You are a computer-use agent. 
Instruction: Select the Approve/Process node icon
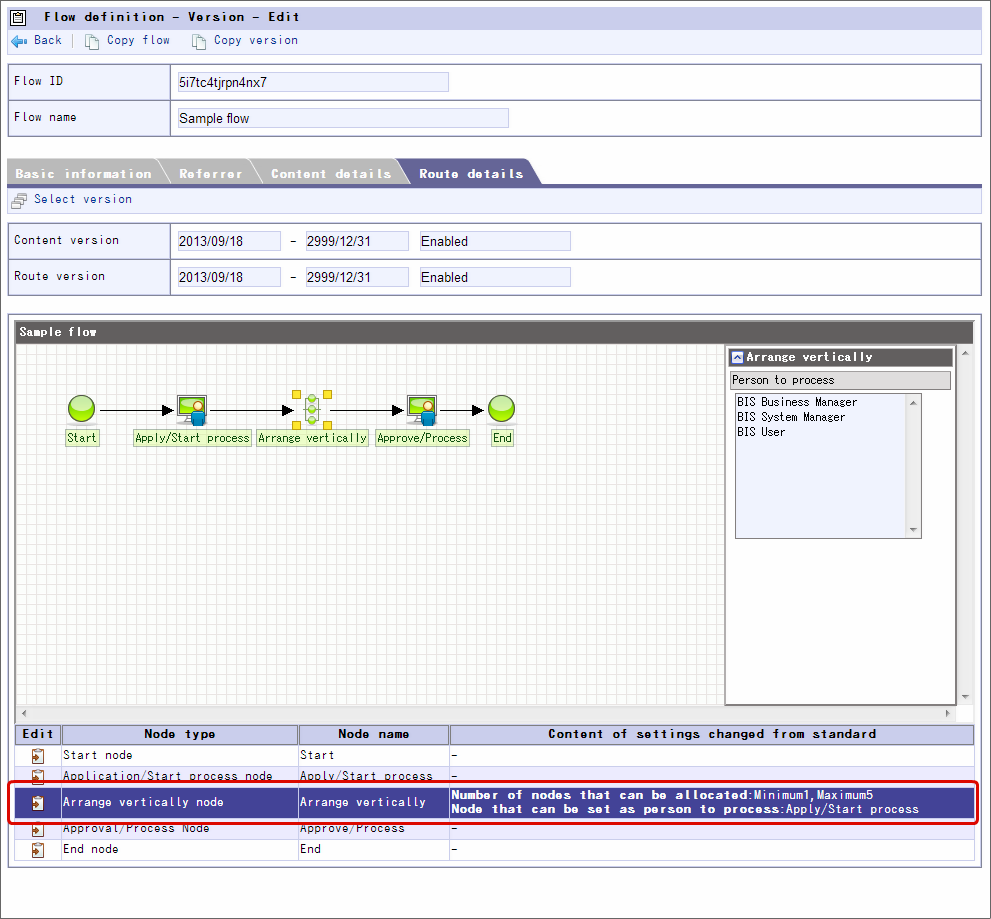coord(422,410)
